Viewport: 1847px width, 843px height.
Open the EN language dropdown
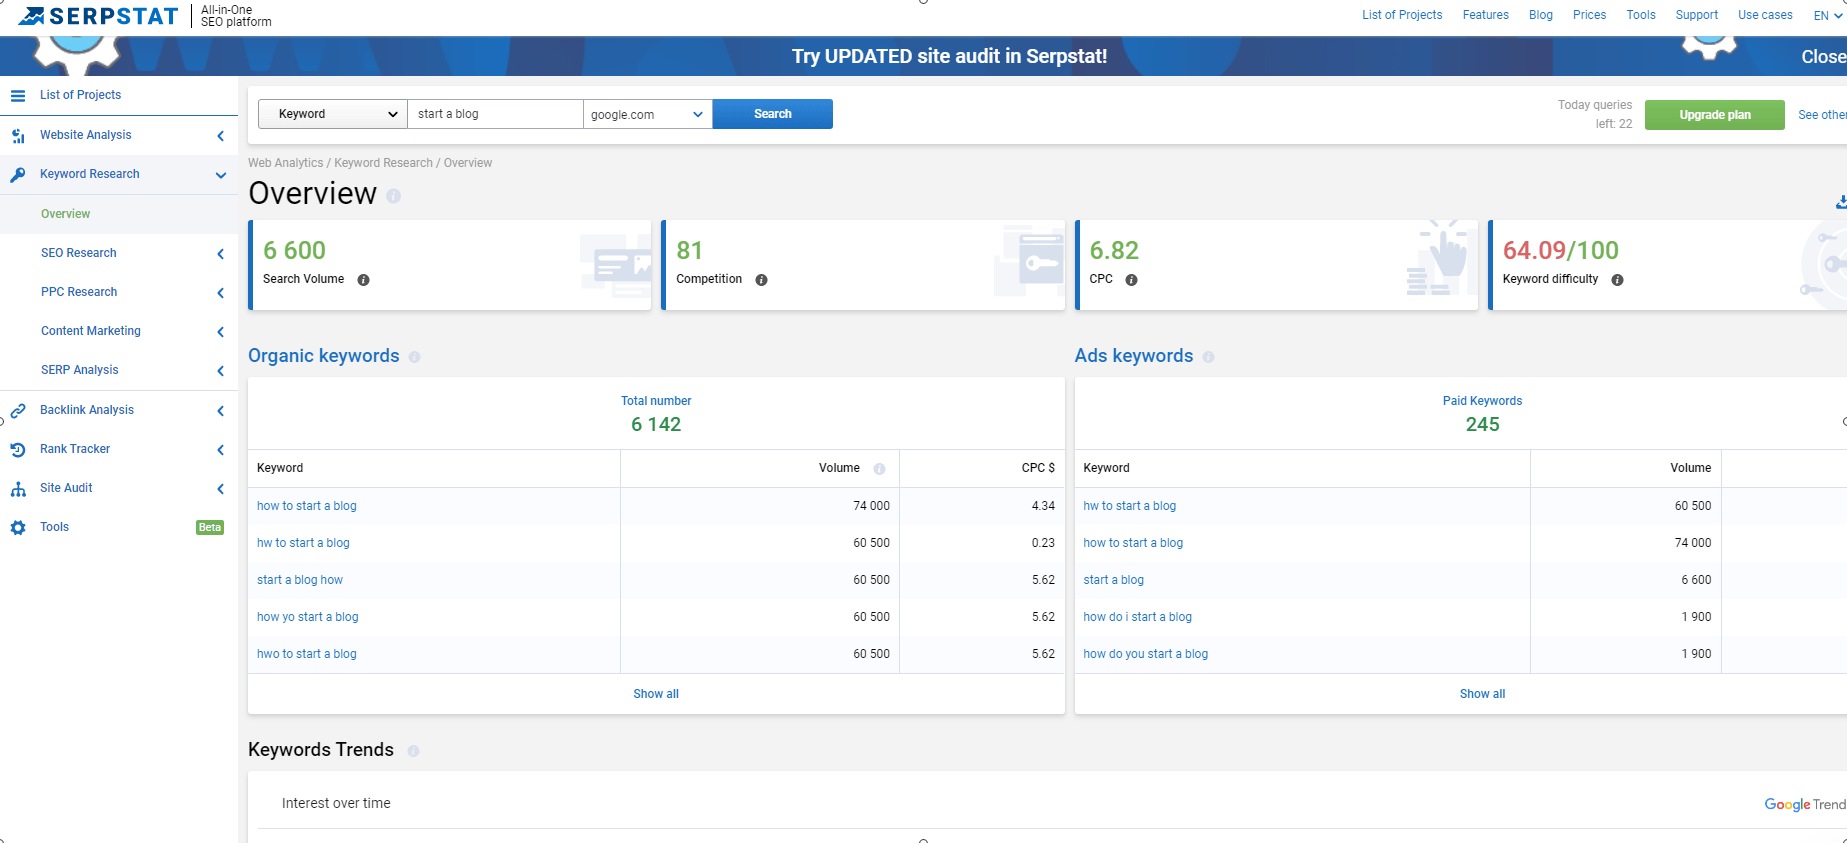tap(1827, 16)
